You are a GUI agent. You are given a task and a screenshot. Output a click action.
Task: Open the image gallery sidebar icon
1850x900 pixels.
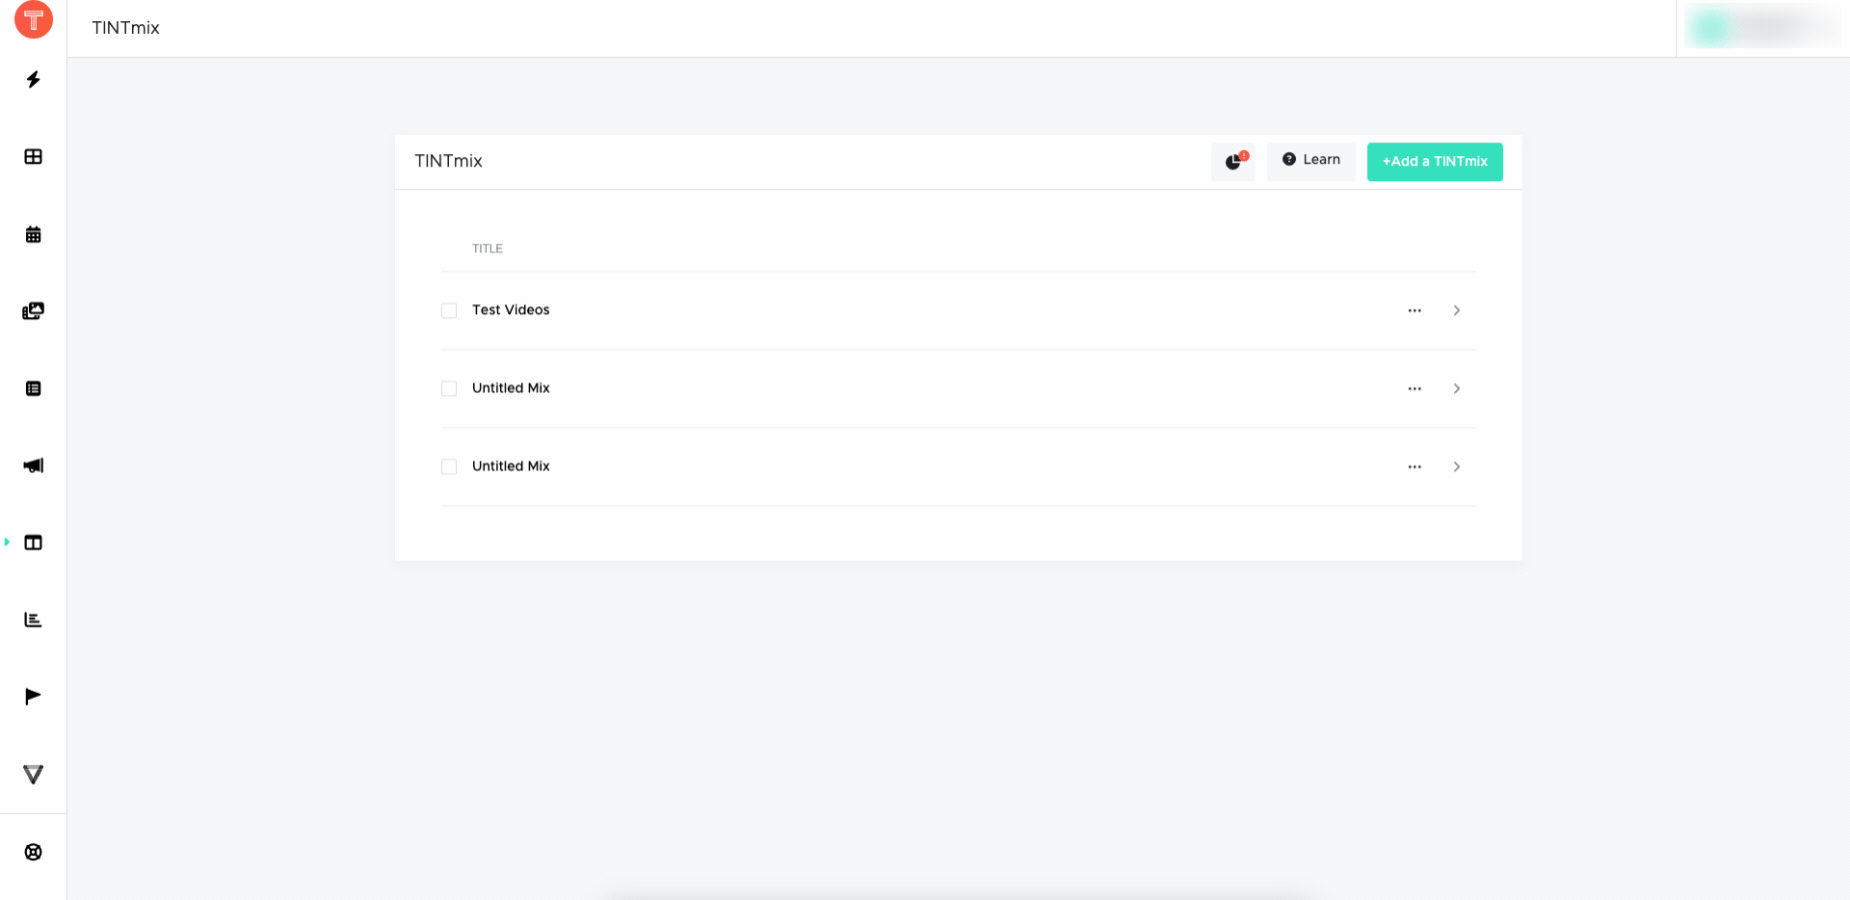point(33,311)
